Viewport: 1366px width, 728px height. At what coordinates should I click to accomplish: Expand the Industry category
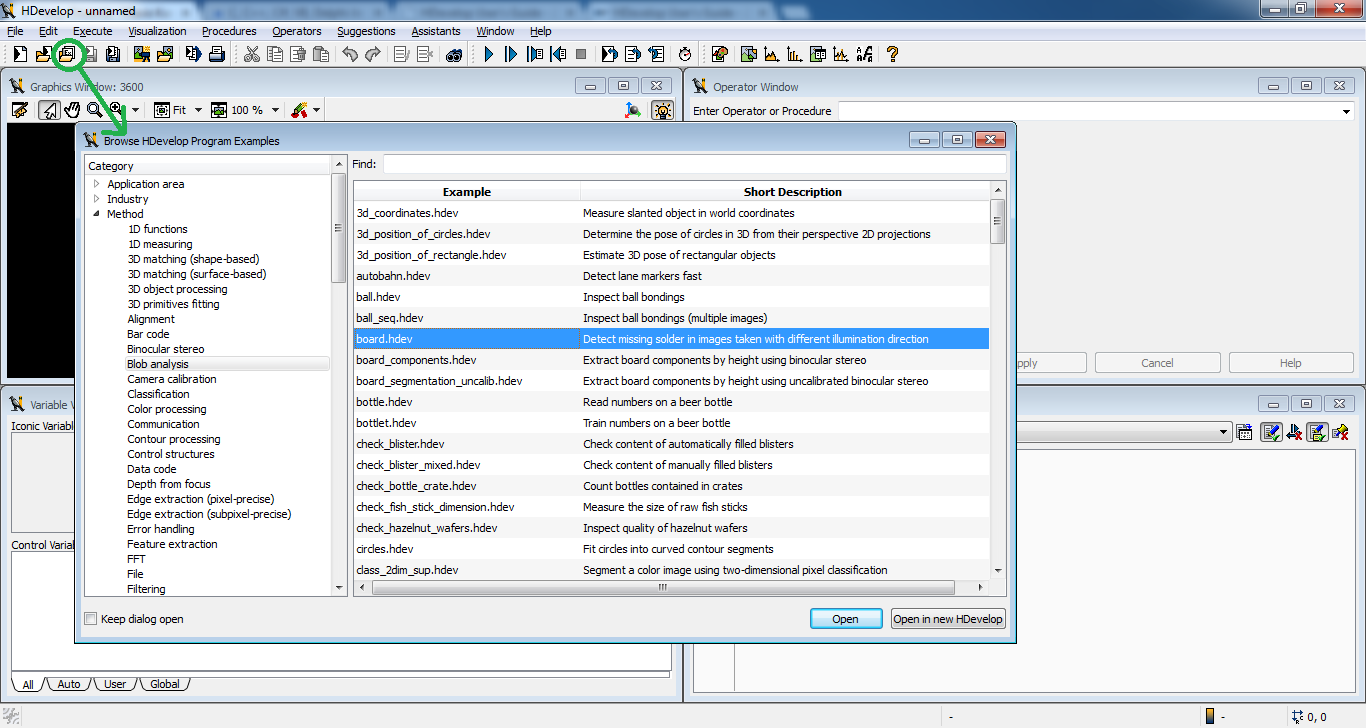(x=97, y=199)
